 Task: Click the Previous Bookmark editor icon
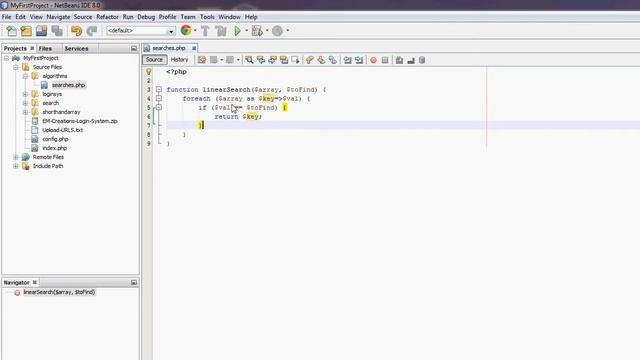(x=309, y=60)
